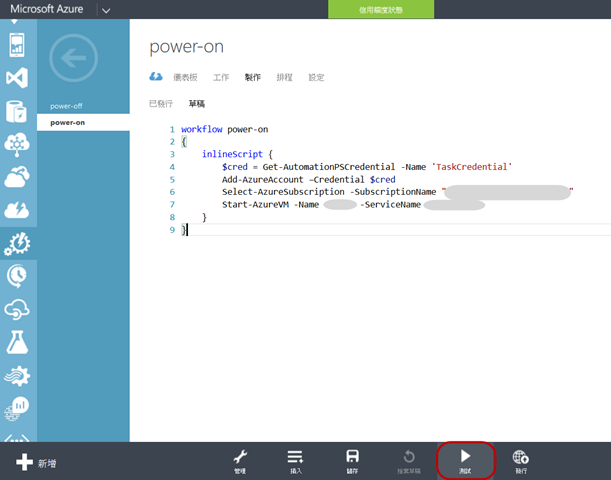Click the green 信用額度狀態 credit status banner
Viewport: 611px width, 480px height.
381,9
